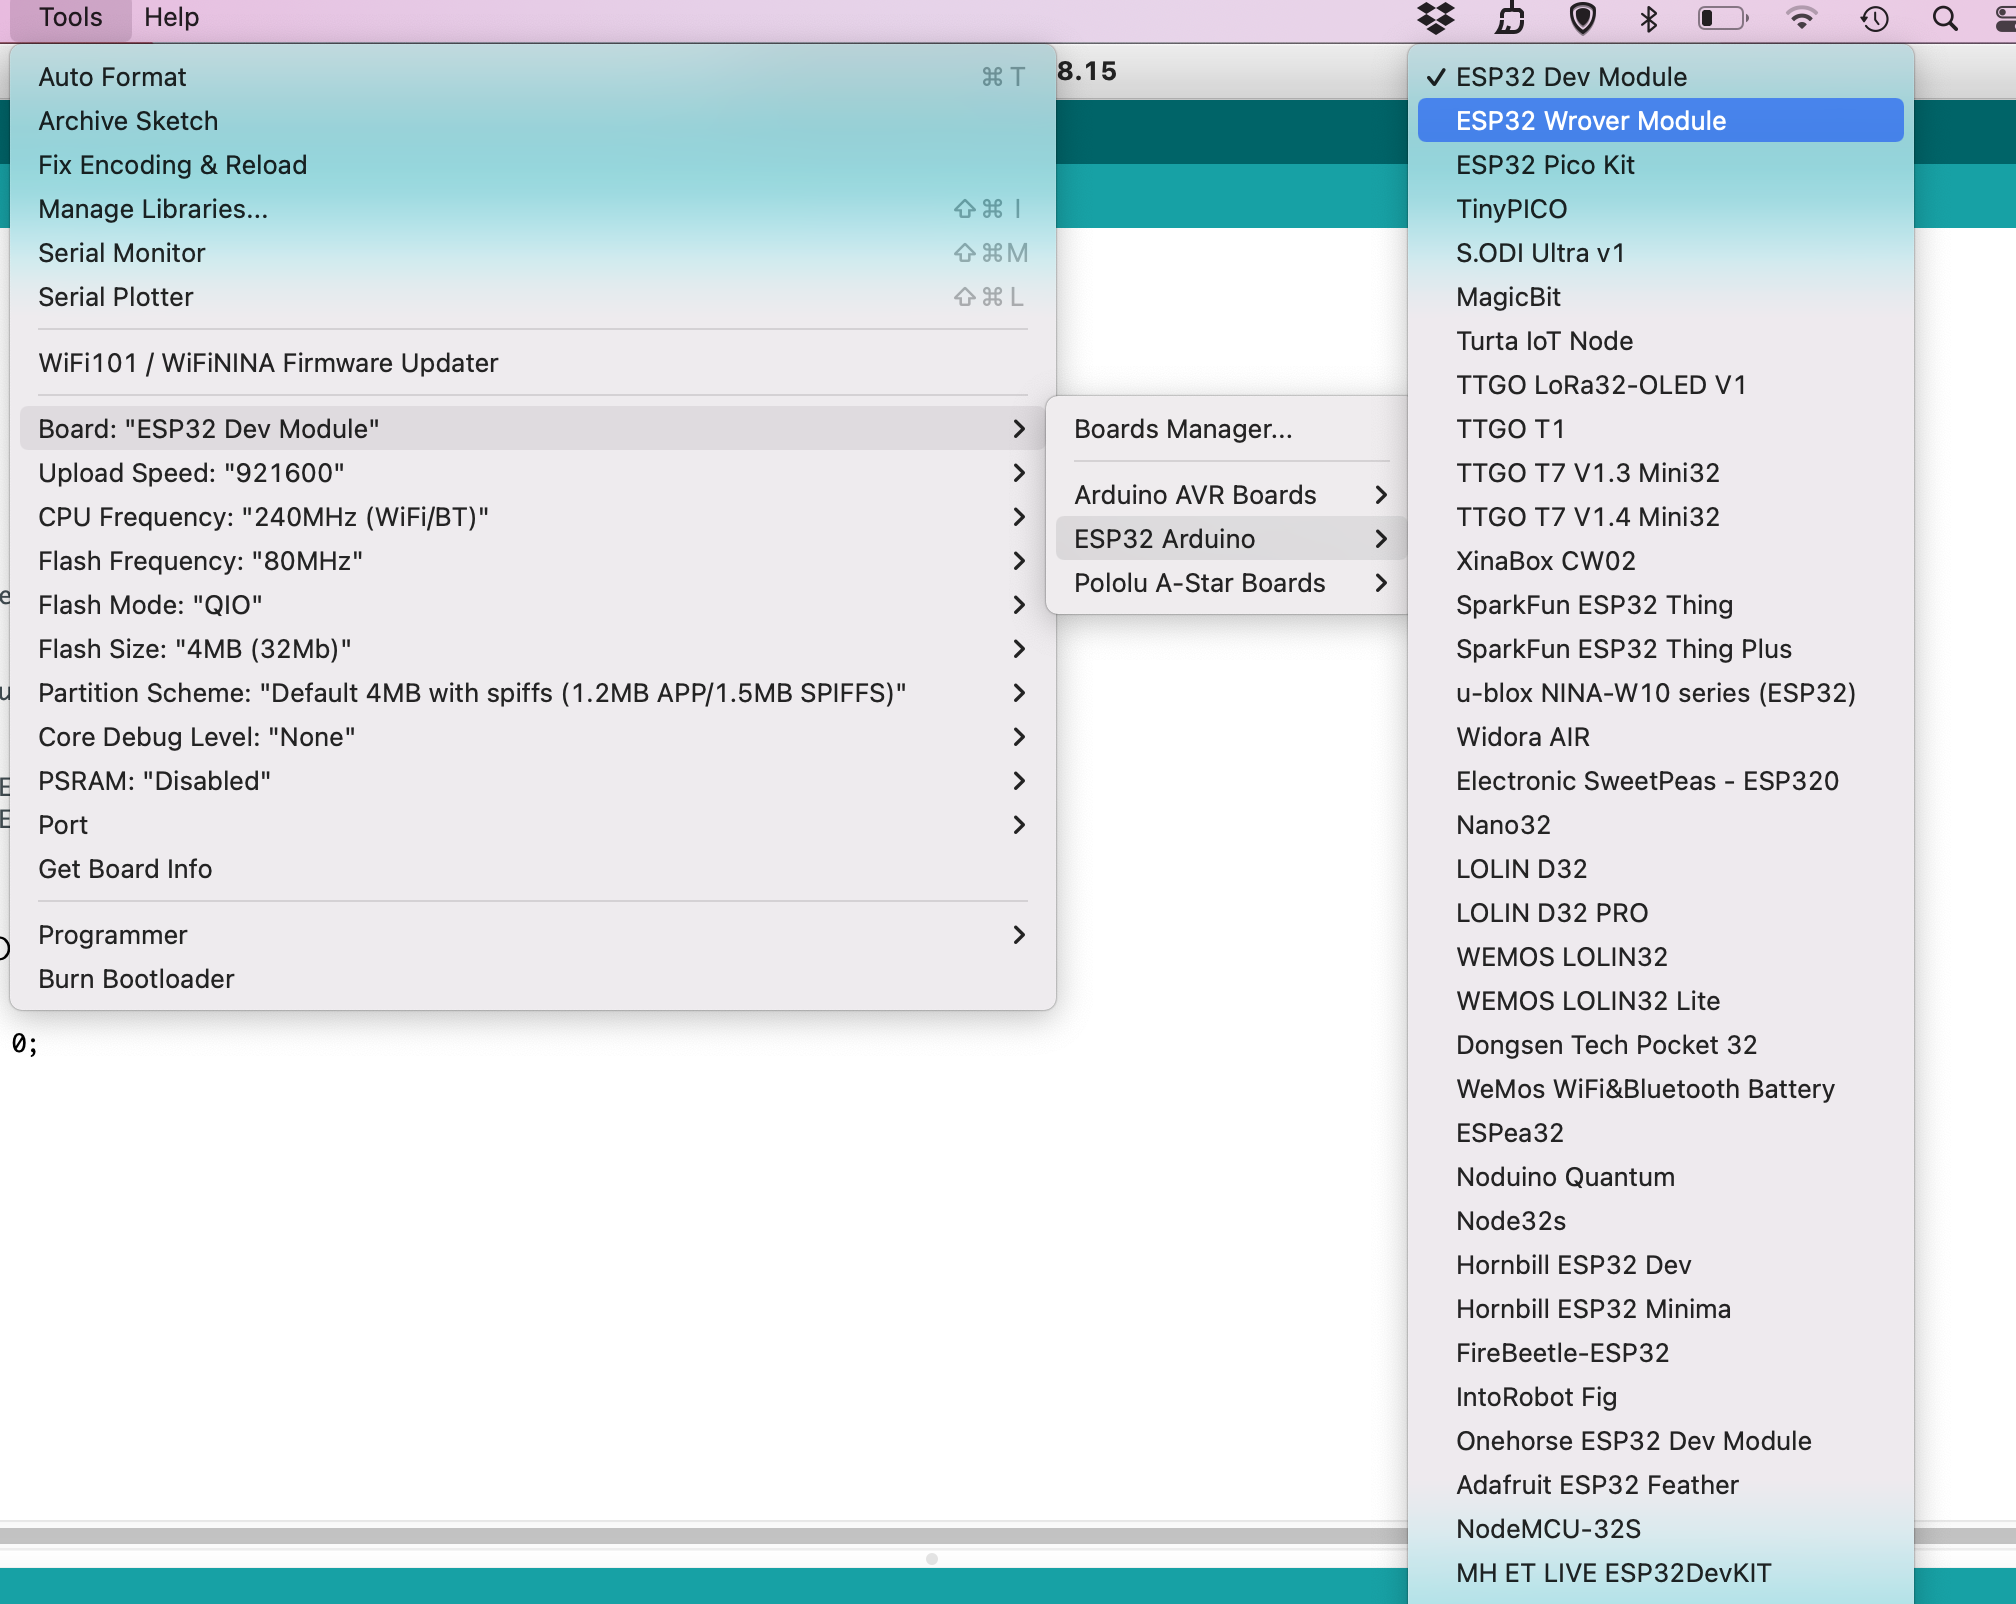Click the screen capture icon in menu bar
This screenshot has height=1604, width=2016.
tap(1509, 20)
